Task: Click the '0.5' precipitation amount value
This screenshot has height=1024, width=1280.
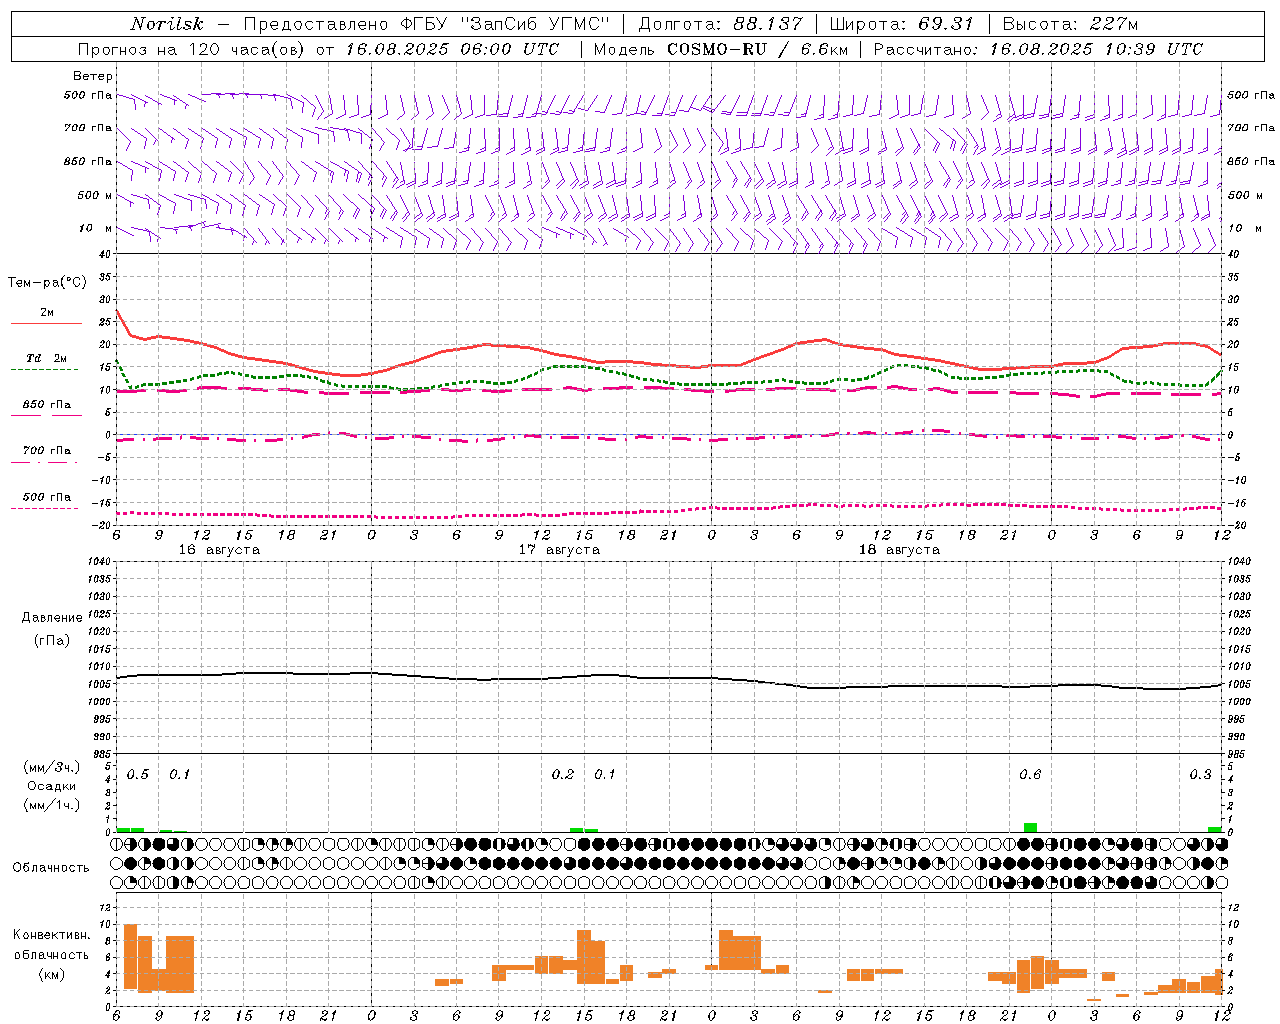Action: click(x=138, y=775)
